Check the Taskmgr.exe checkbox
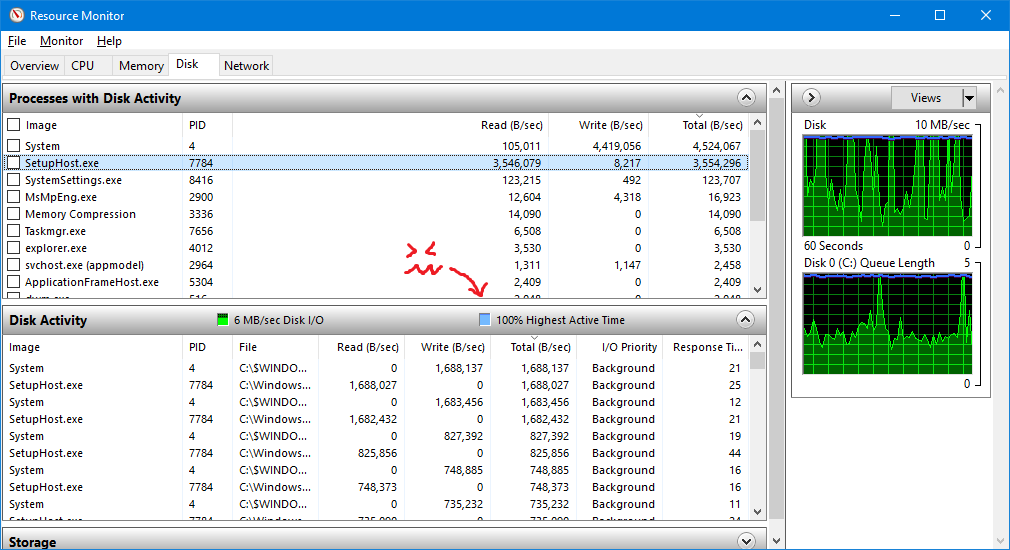This screenshot has width=1010, height=550. click(14, 231)
